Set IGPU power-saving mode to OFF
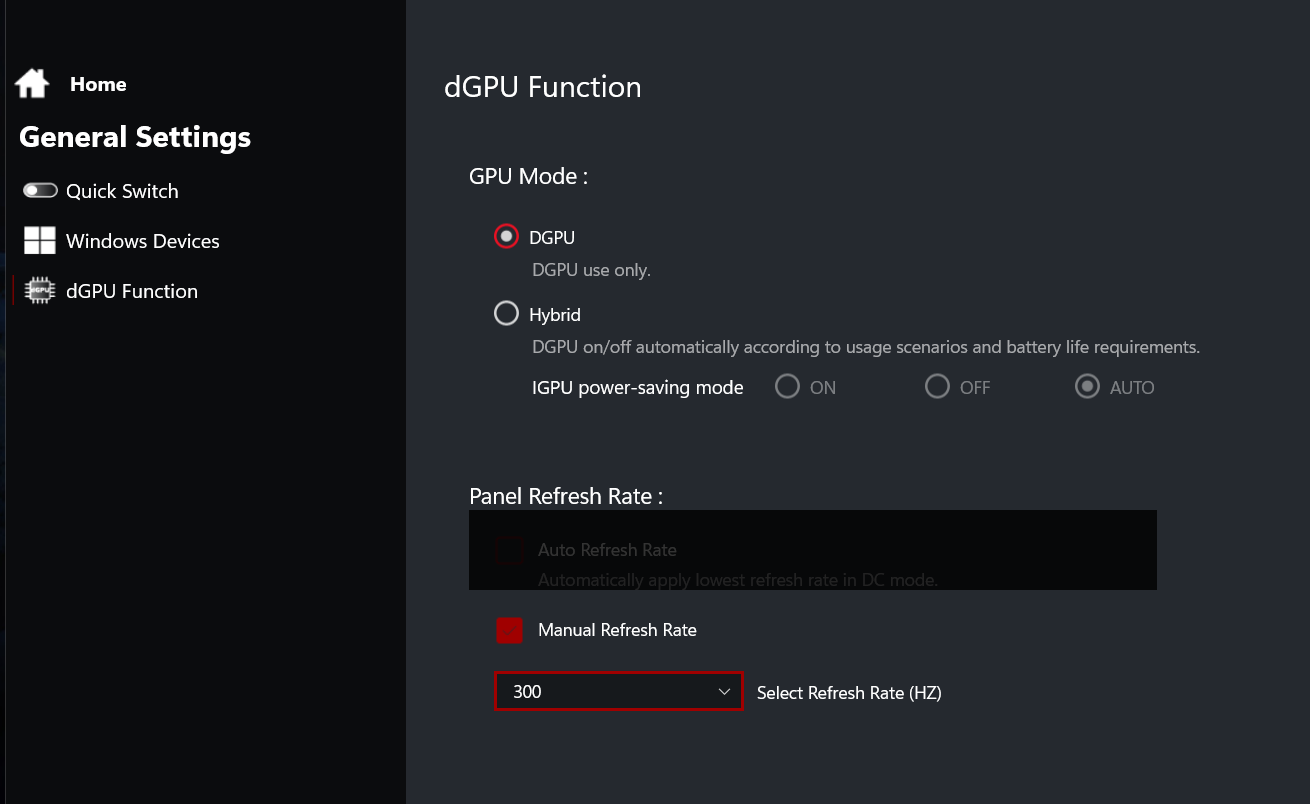Viewport: 1310px width, 804px height. click(937, 387)
